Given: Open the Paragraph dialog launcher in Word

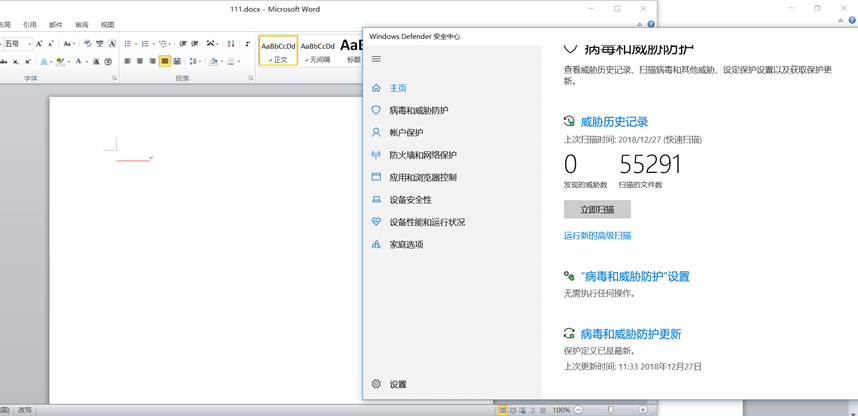Looking at the screenshot, I should pyautogui.click(x=251, y=79).
